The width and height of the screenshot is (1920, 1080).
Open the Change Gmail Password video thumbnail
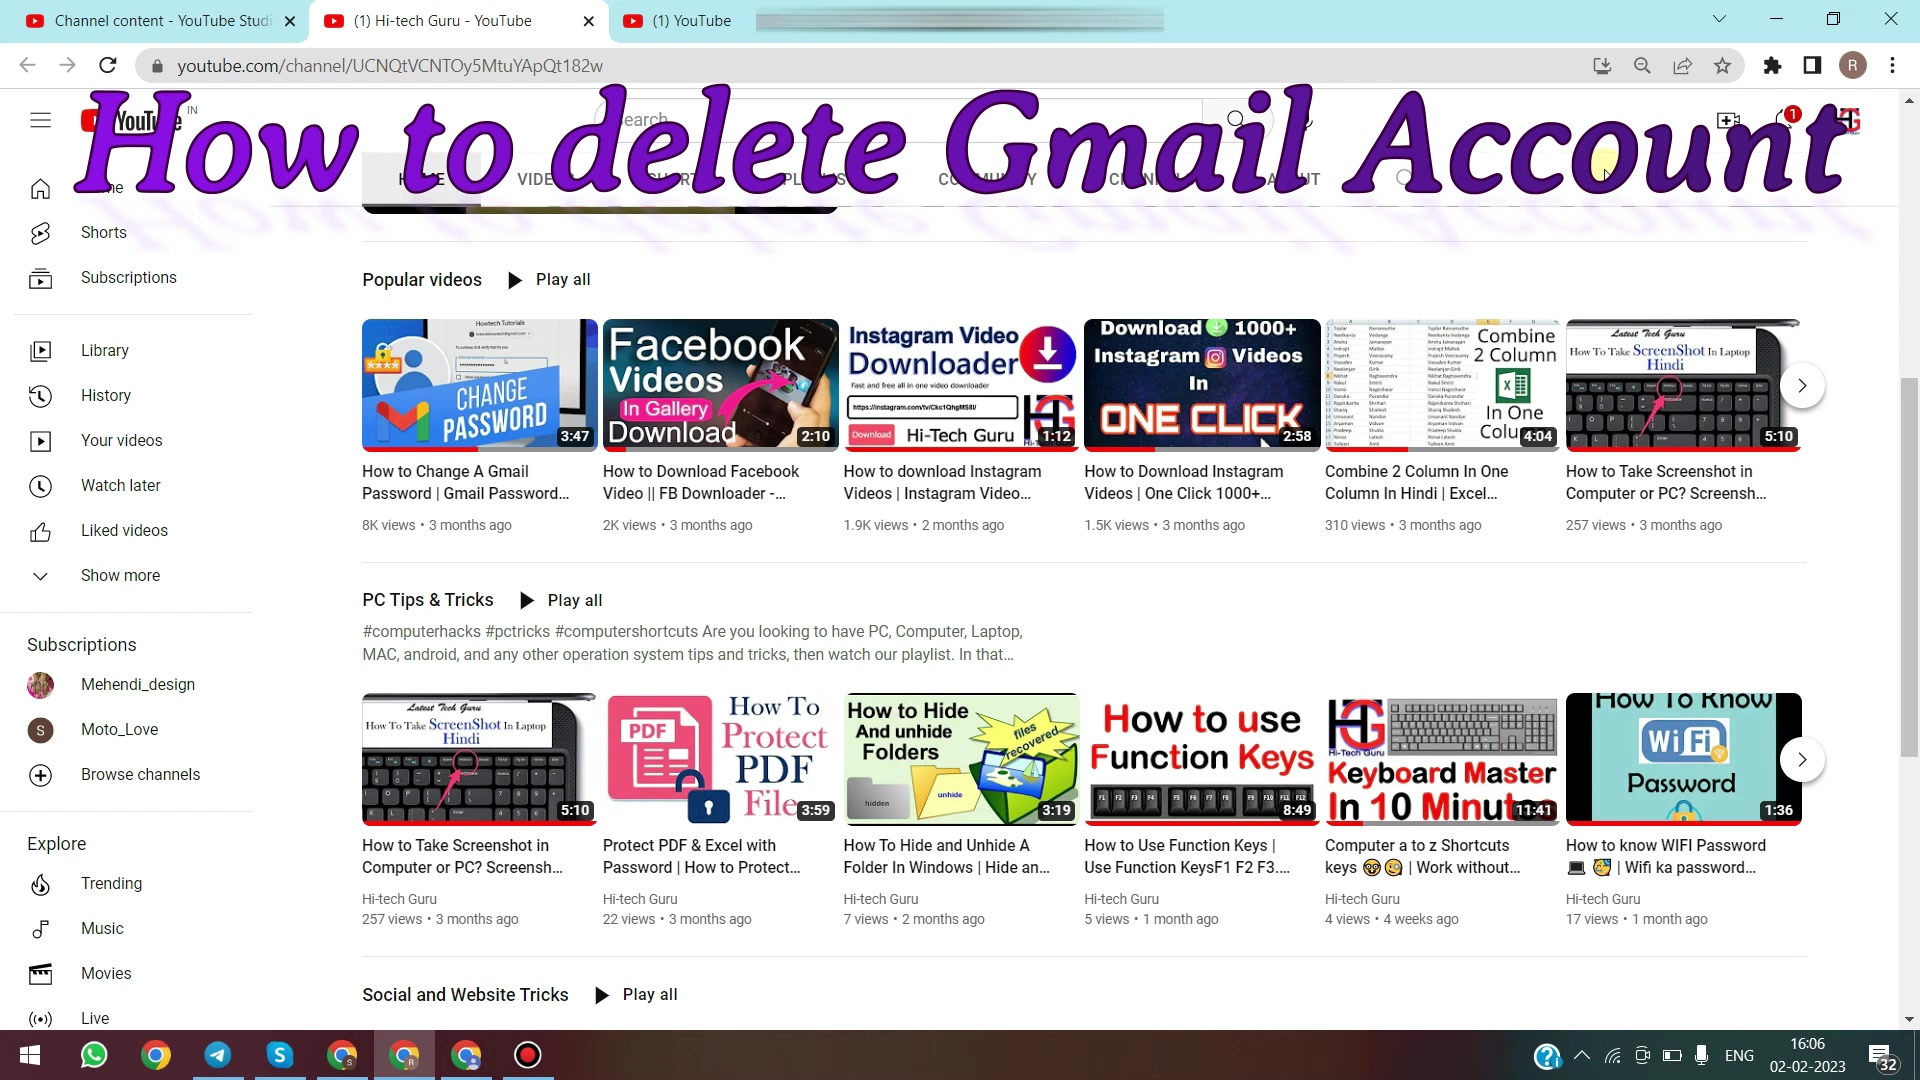[x=479, y=385]
